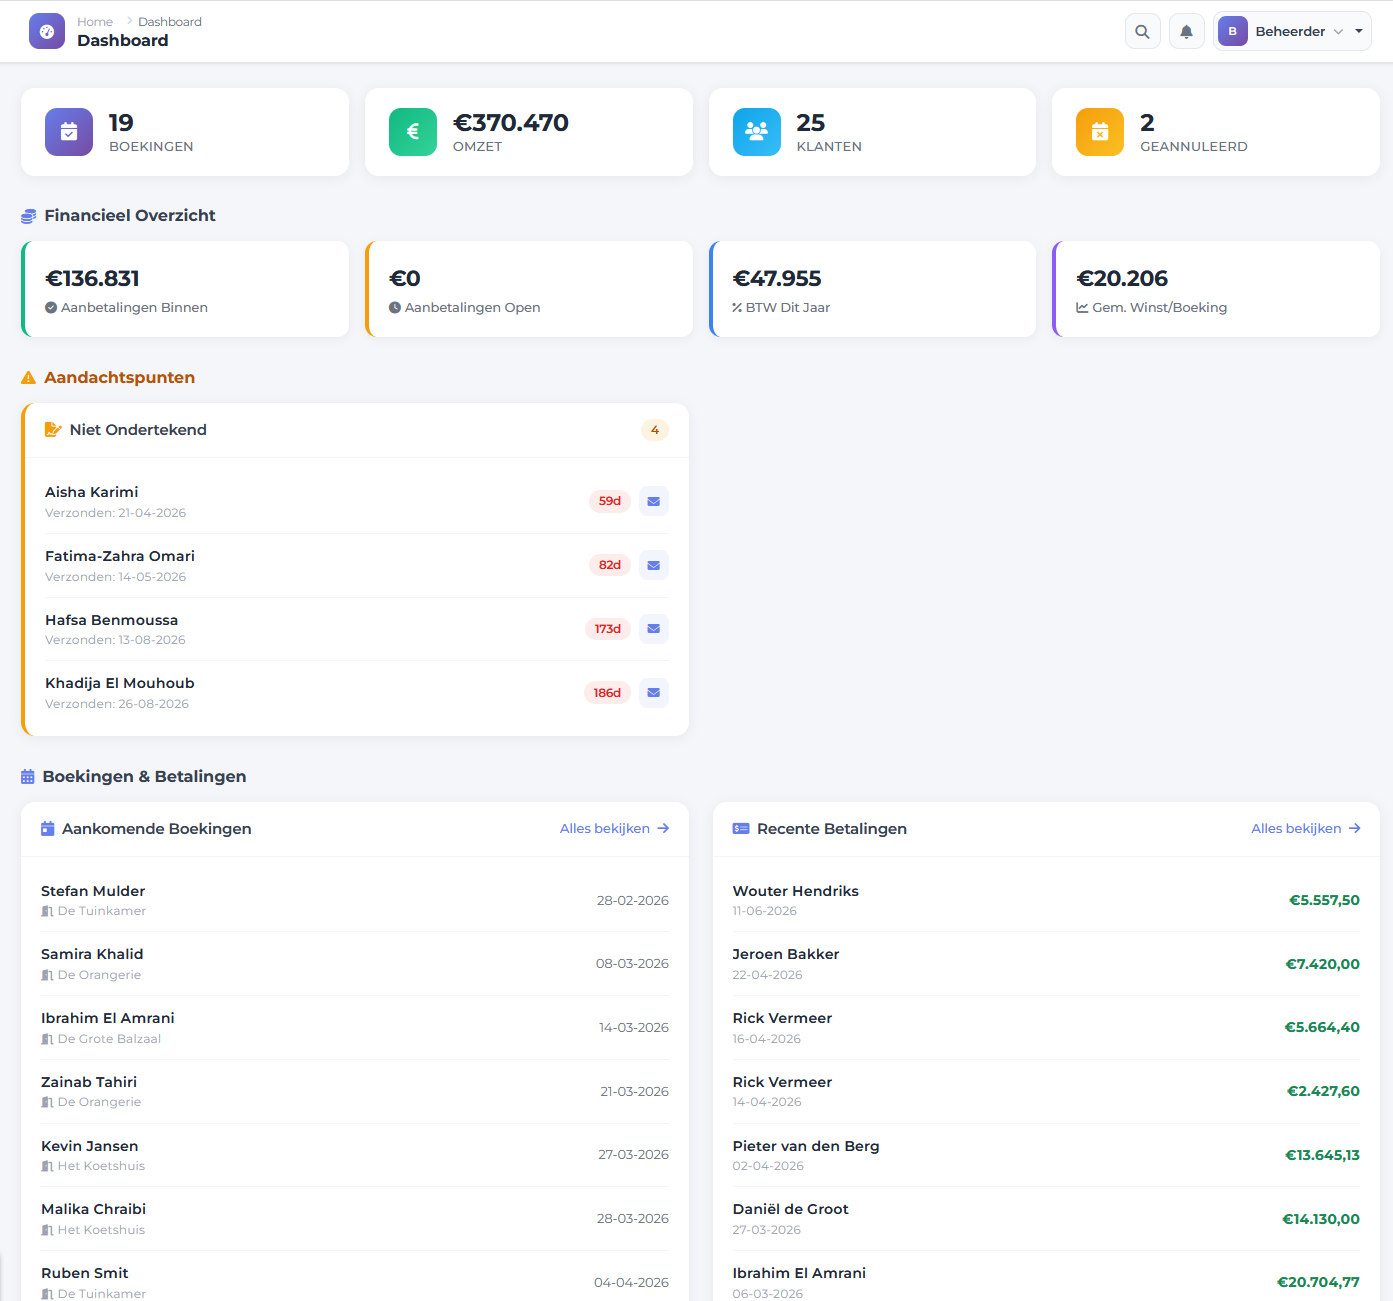Click the notifications bell icon

1186,31
